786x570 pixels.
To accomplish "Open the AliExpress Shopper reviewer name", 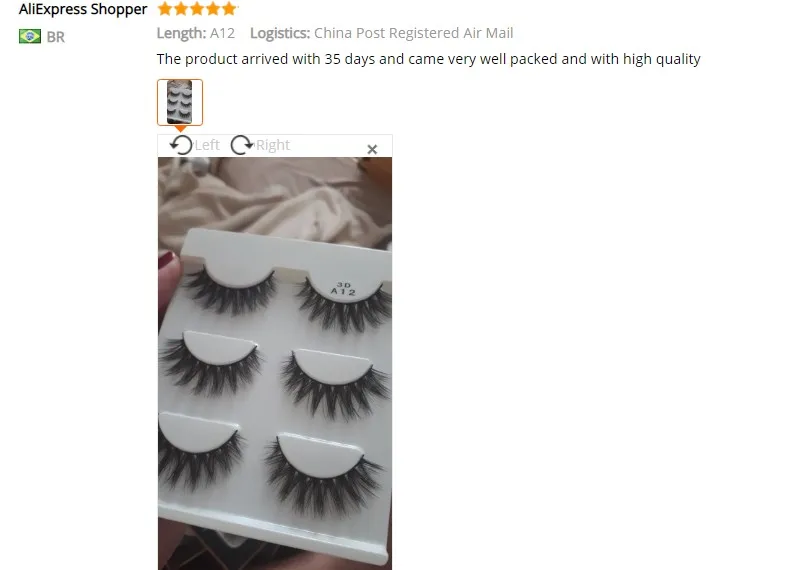I will 83,9.
